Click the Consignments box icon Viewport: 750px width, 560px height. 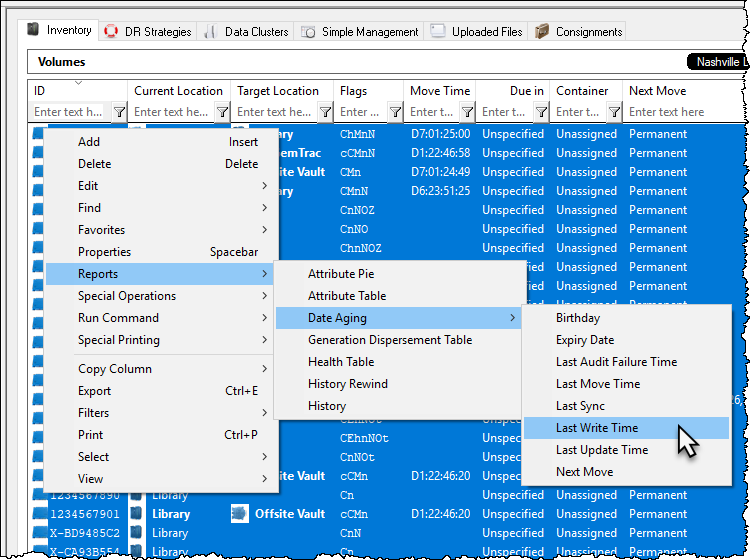pos(541,32)
